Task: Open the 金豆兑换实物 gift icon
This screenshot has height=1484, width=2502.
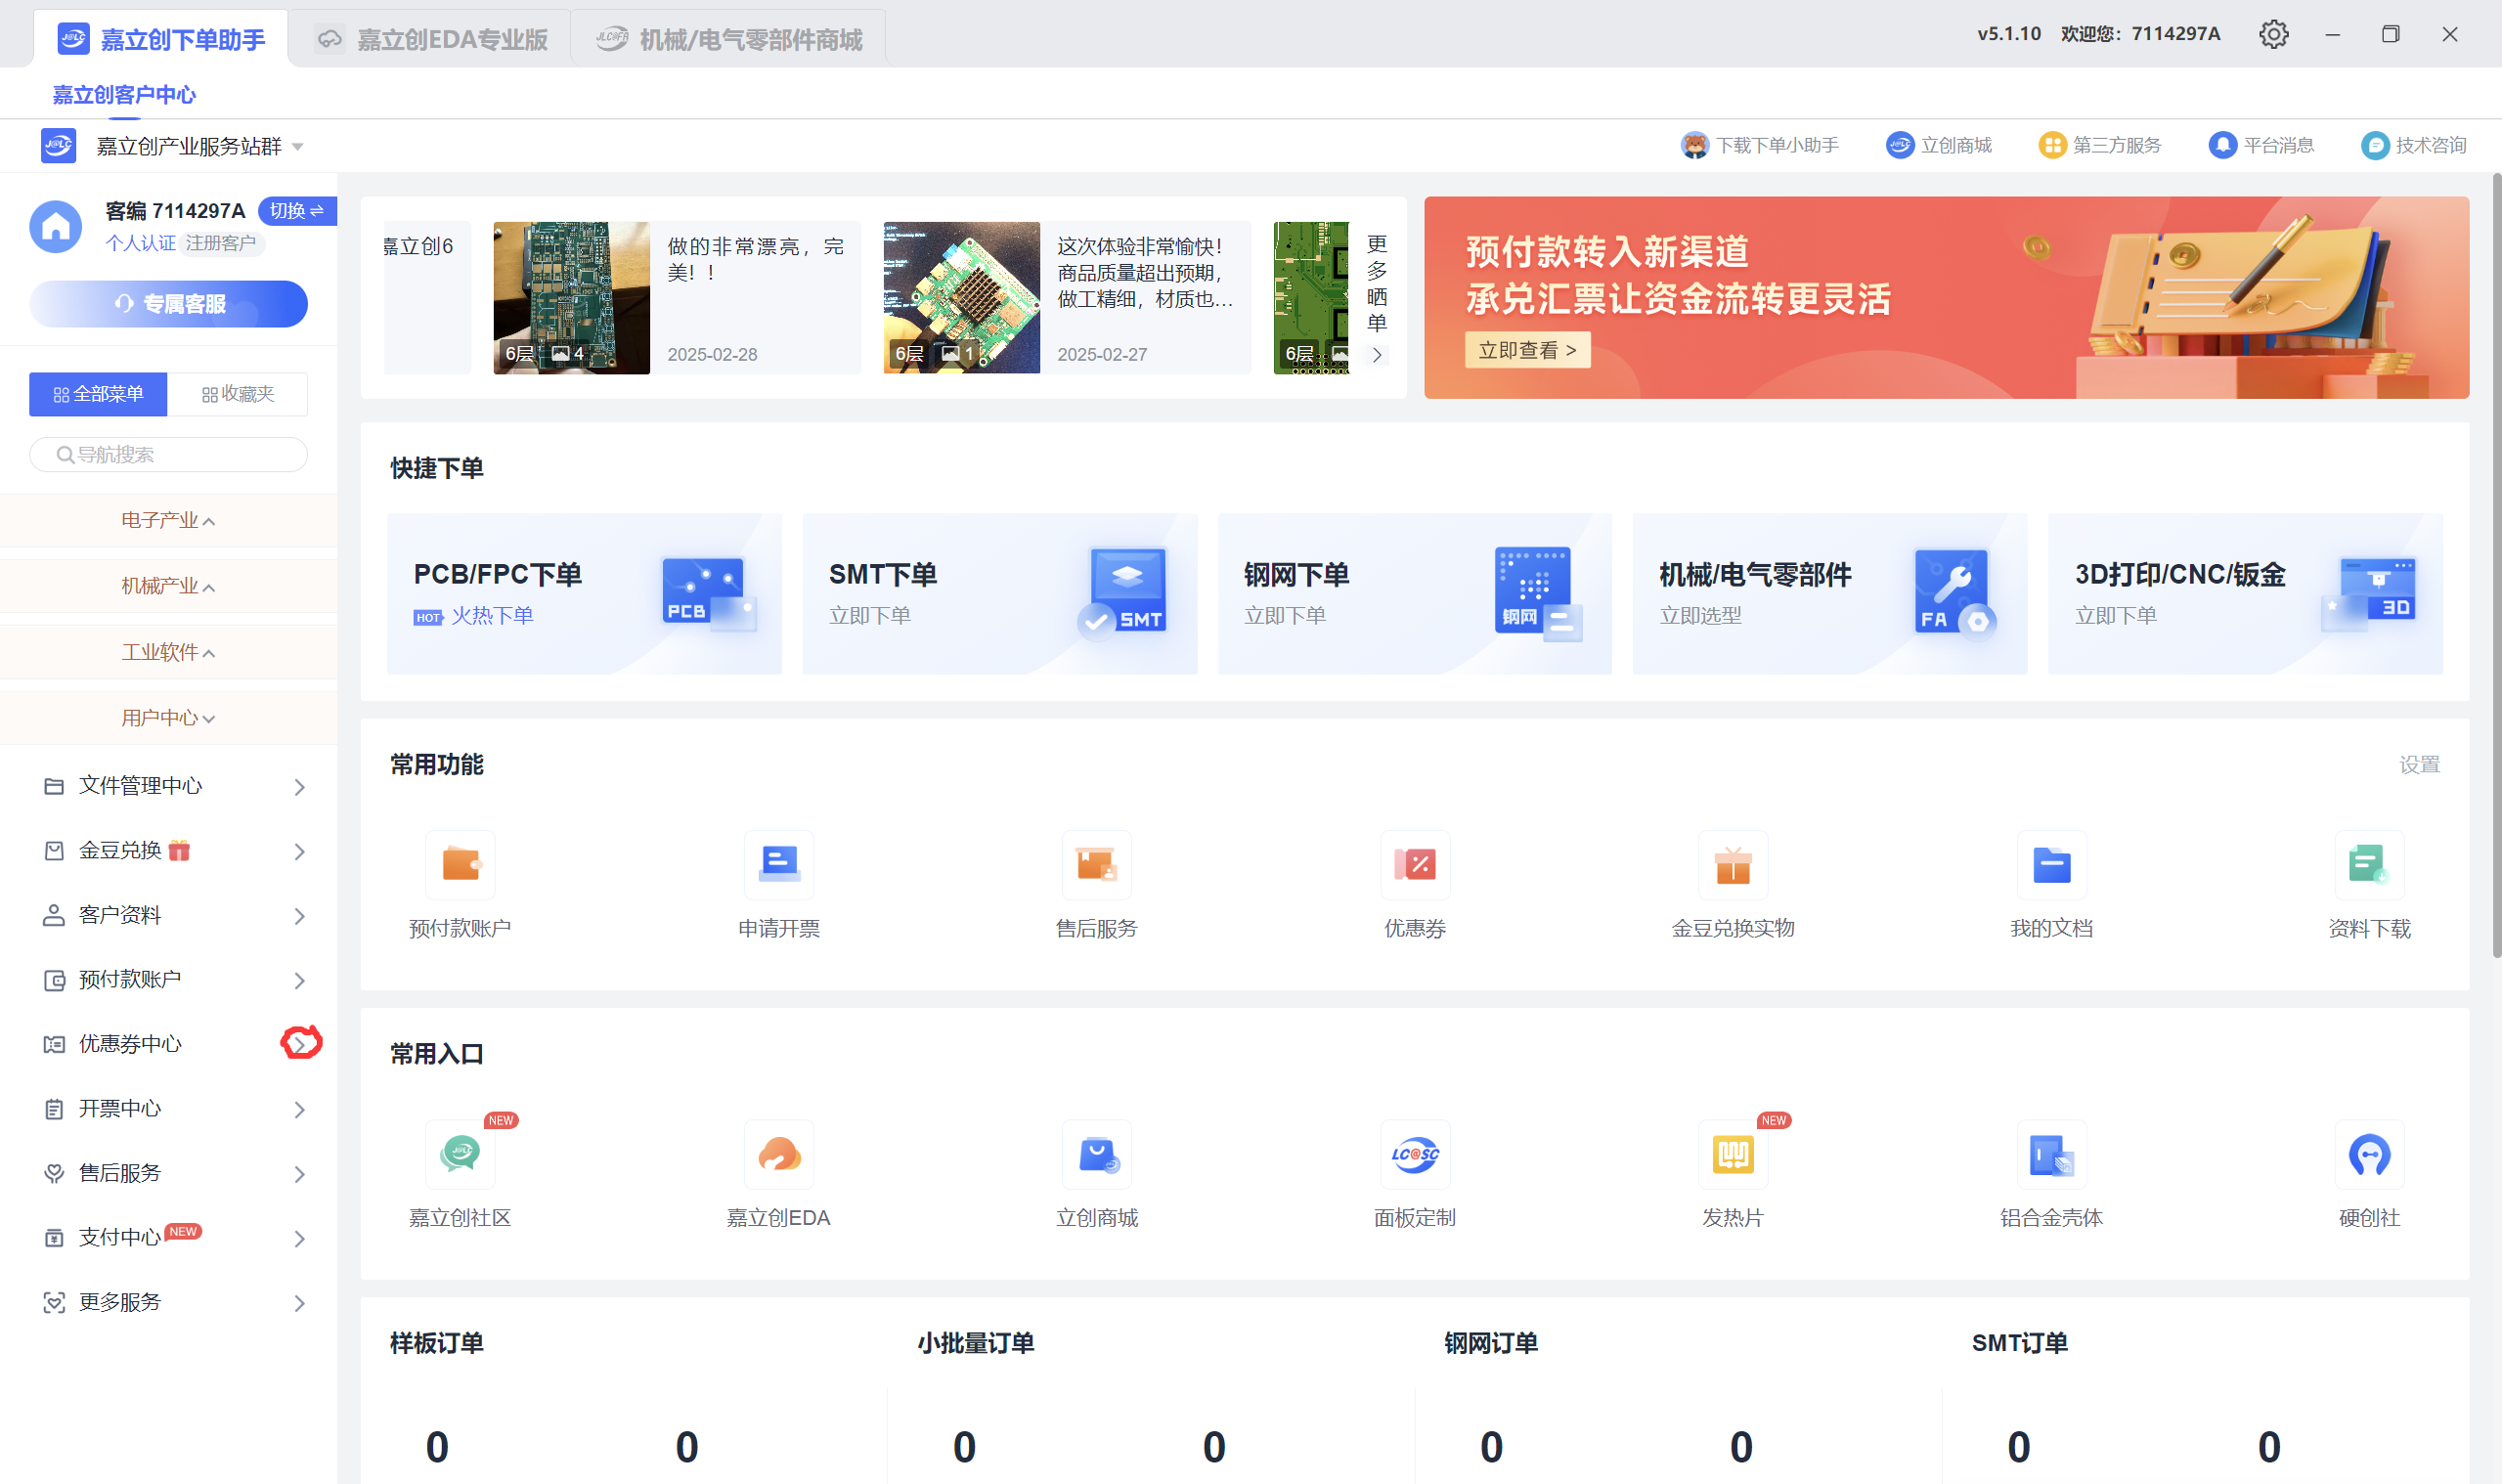Action: click(x=1732, y=864)
